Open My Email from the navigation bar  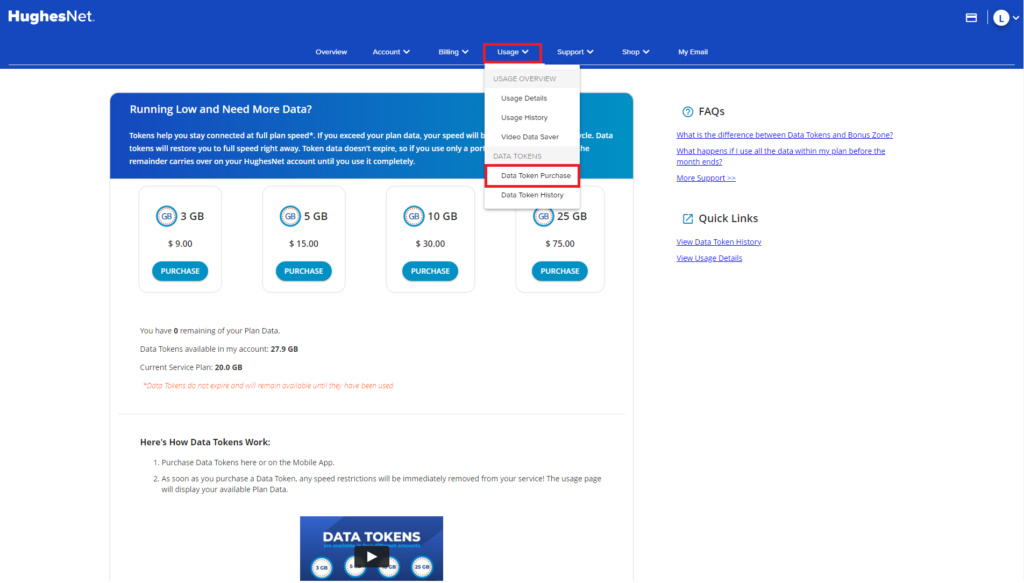(x=693, y=51)
